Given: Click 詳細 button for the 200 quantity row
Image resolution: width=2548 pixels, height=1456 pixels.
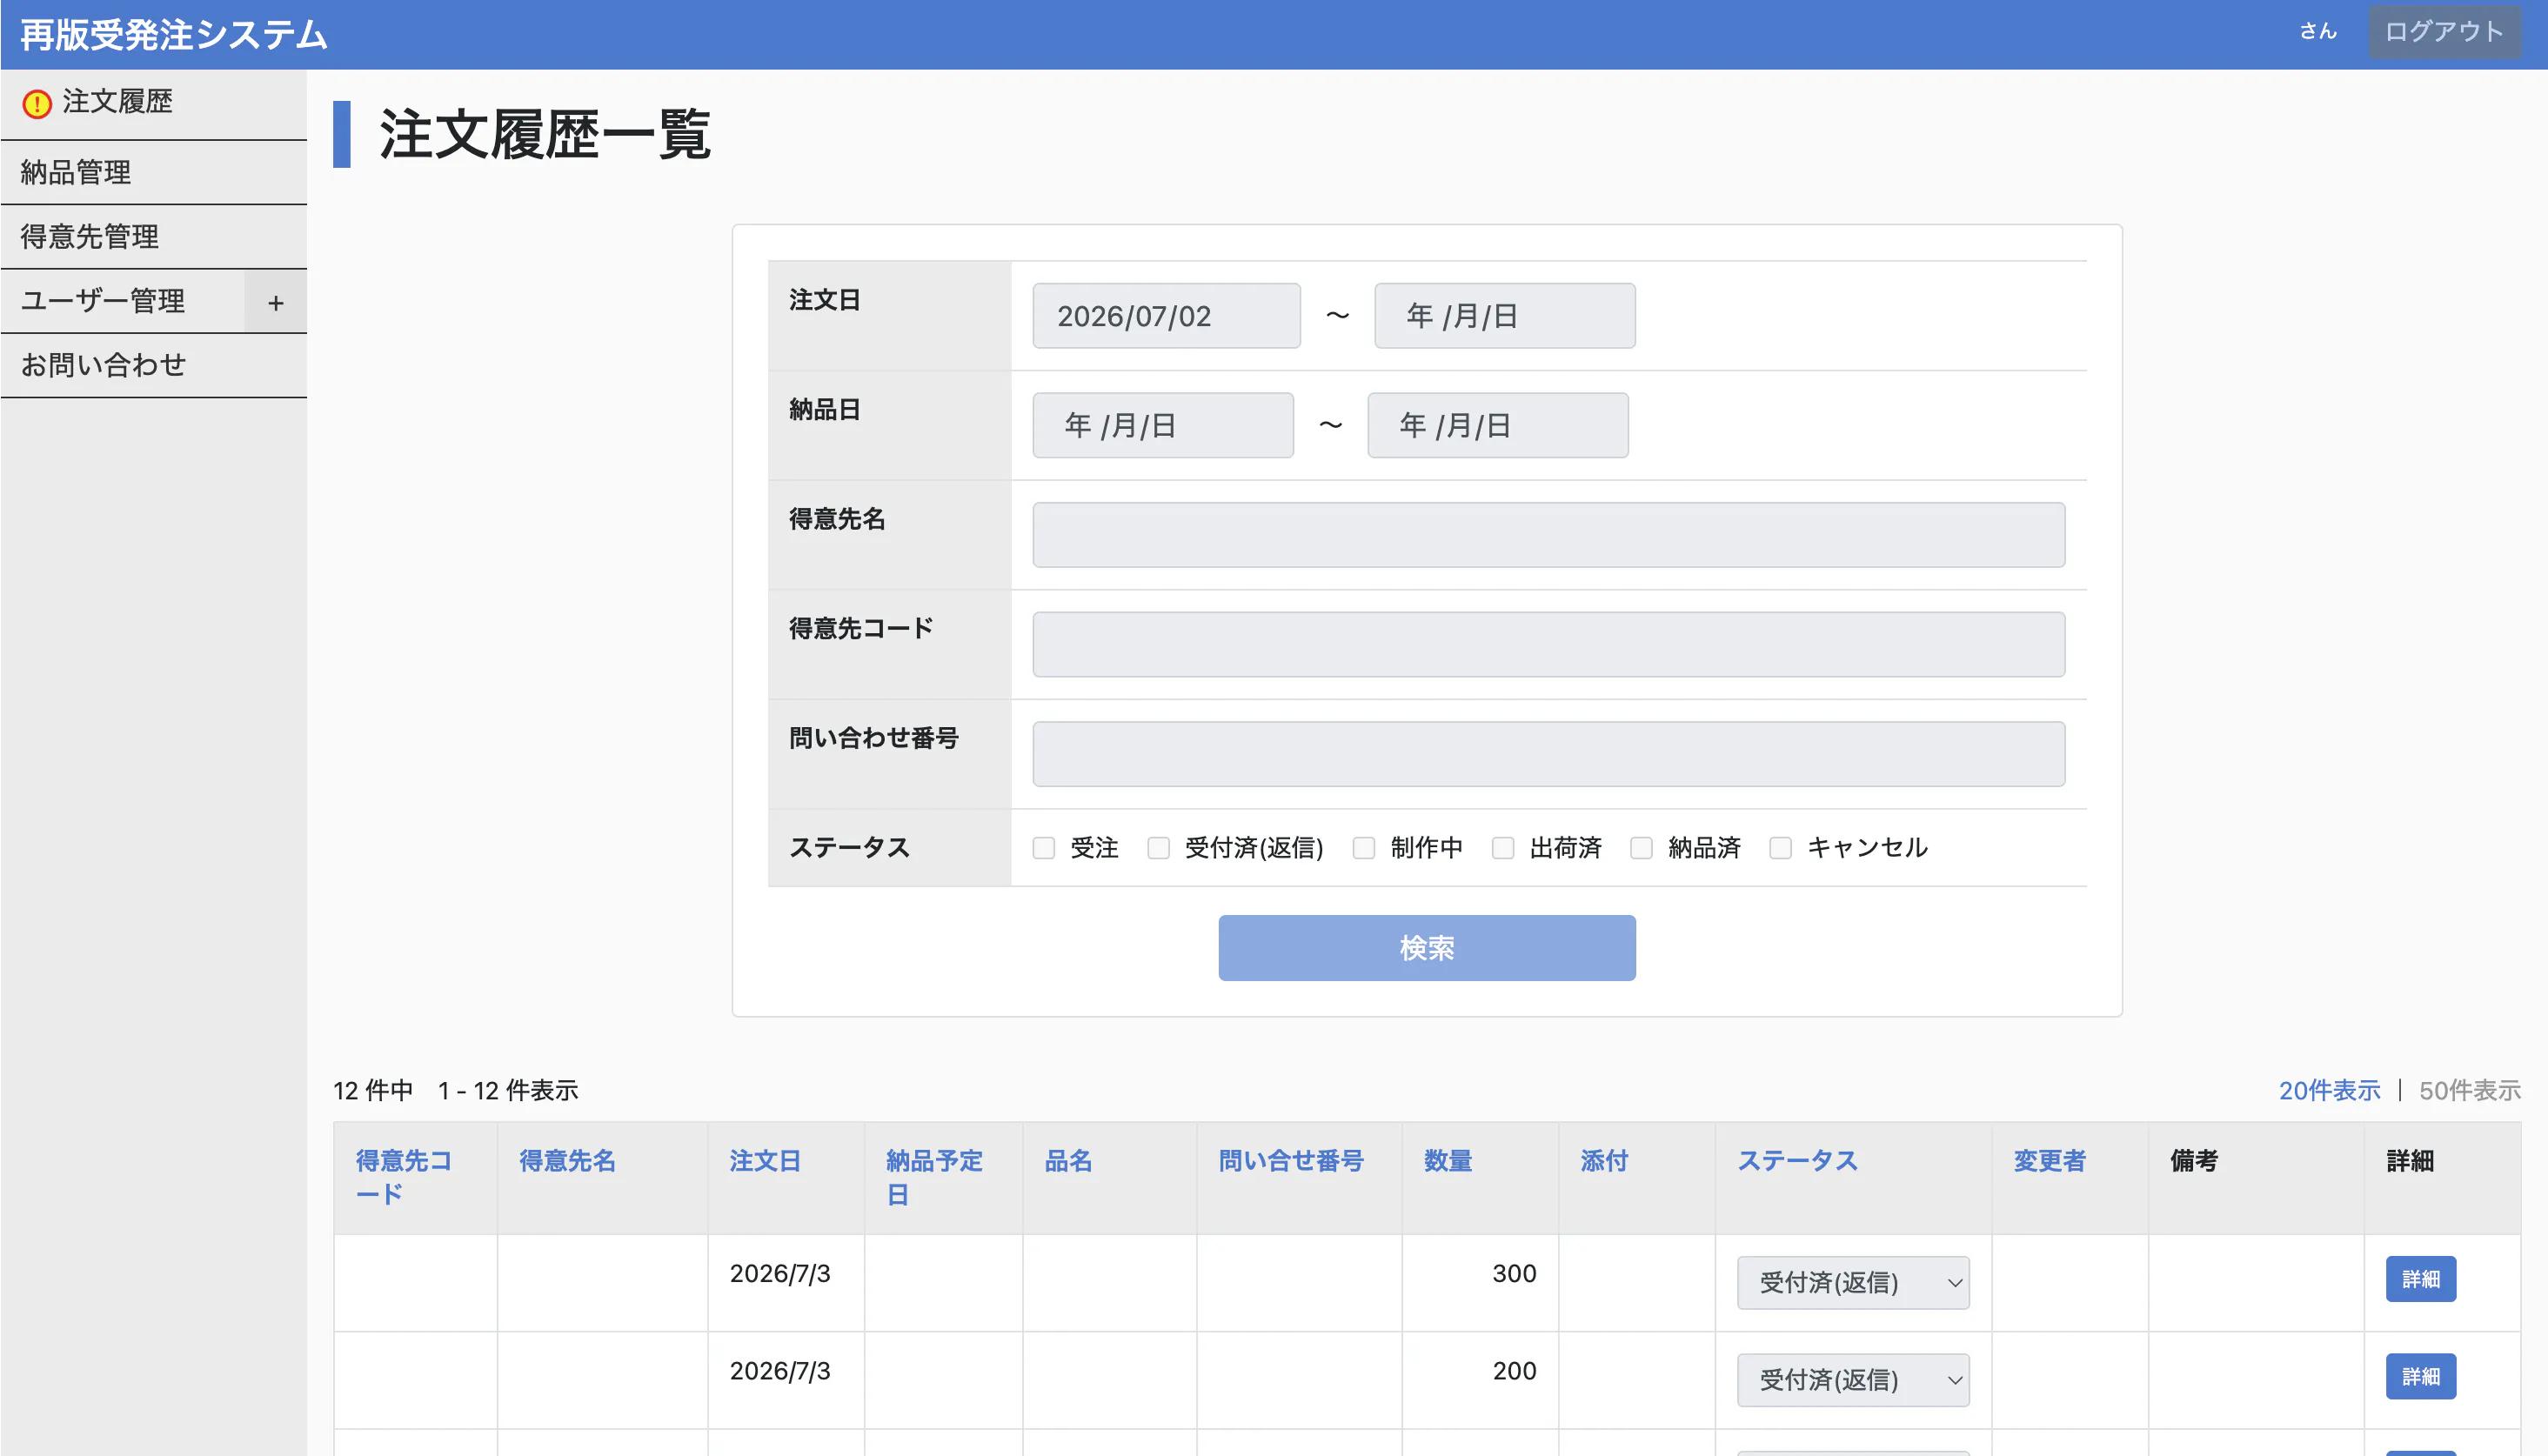Looking at the screenshot, I should click(x=2420, y=1376).
